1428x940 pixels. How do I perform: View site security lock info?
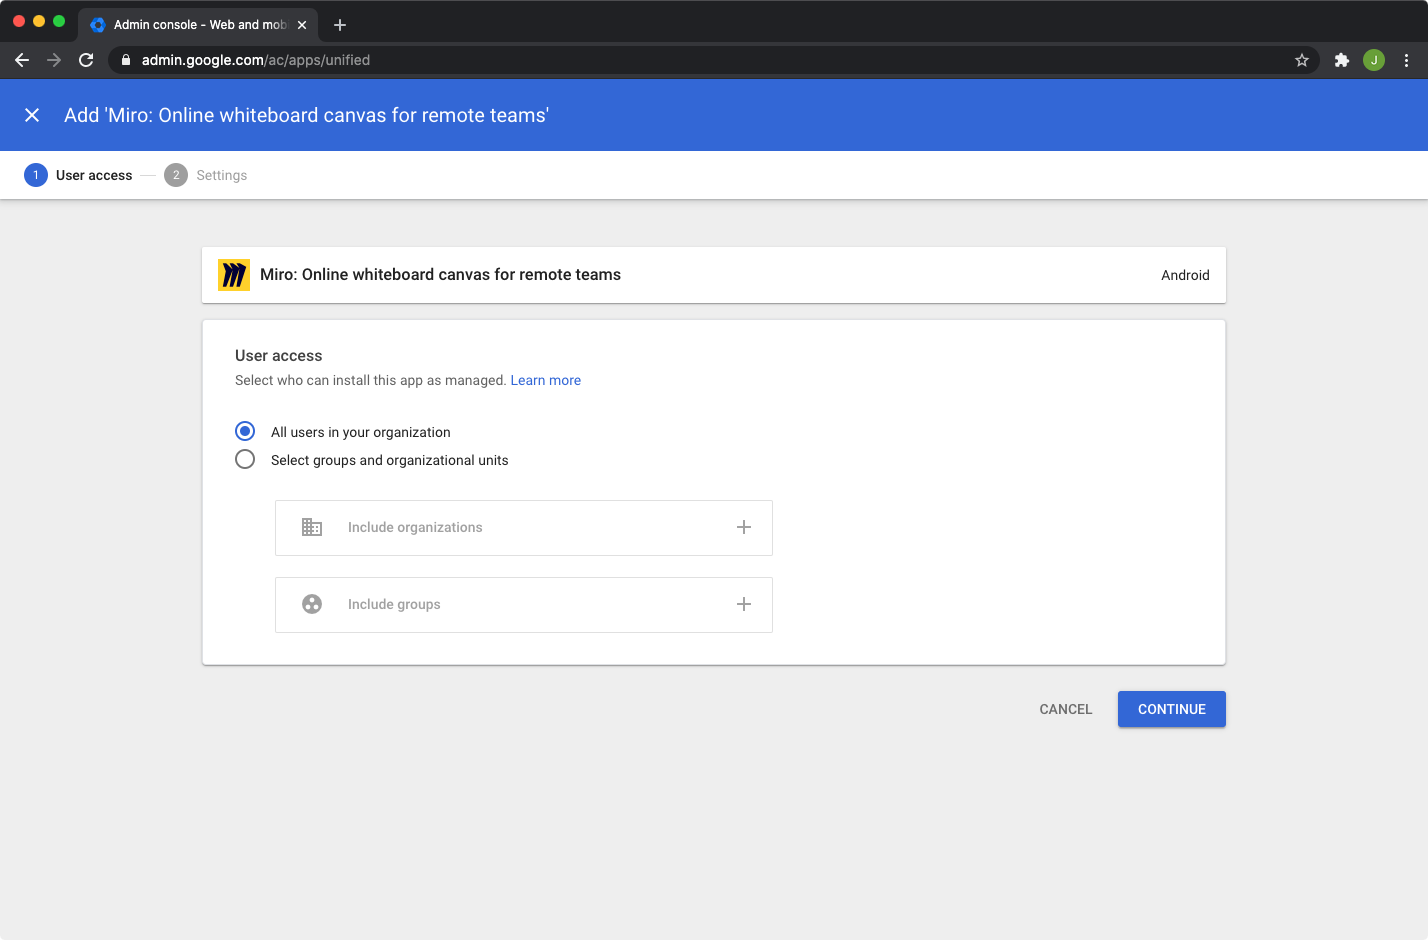tap(126, 60)
